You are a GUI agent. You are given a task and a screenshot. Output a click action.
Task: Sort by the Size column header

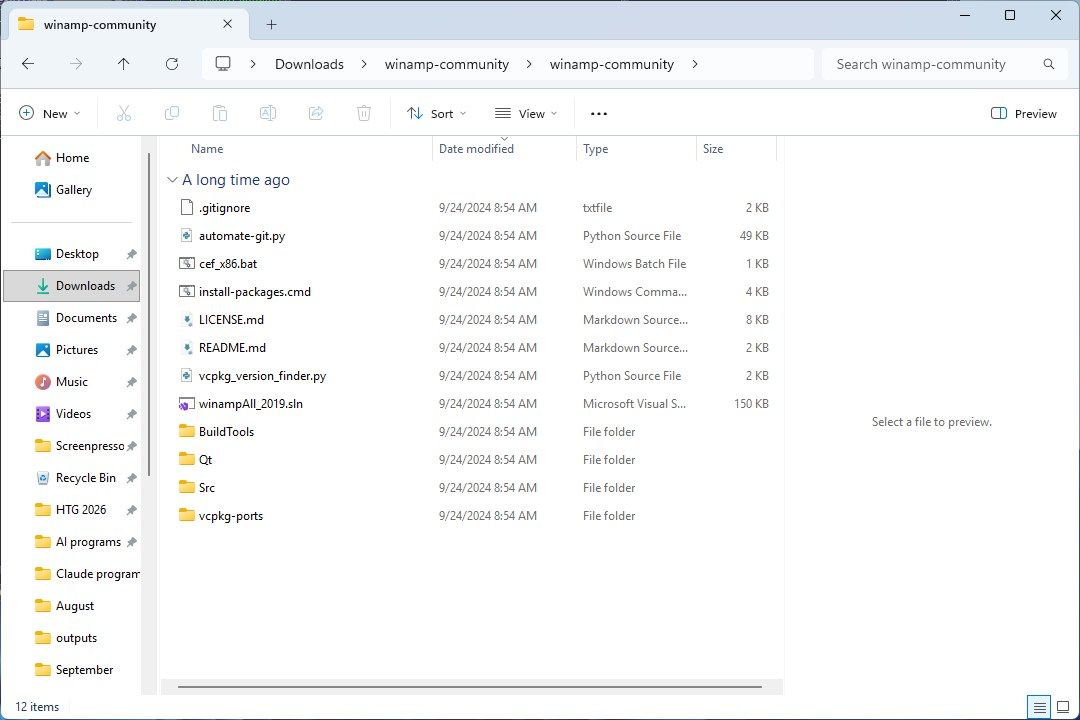coord(713,149)
